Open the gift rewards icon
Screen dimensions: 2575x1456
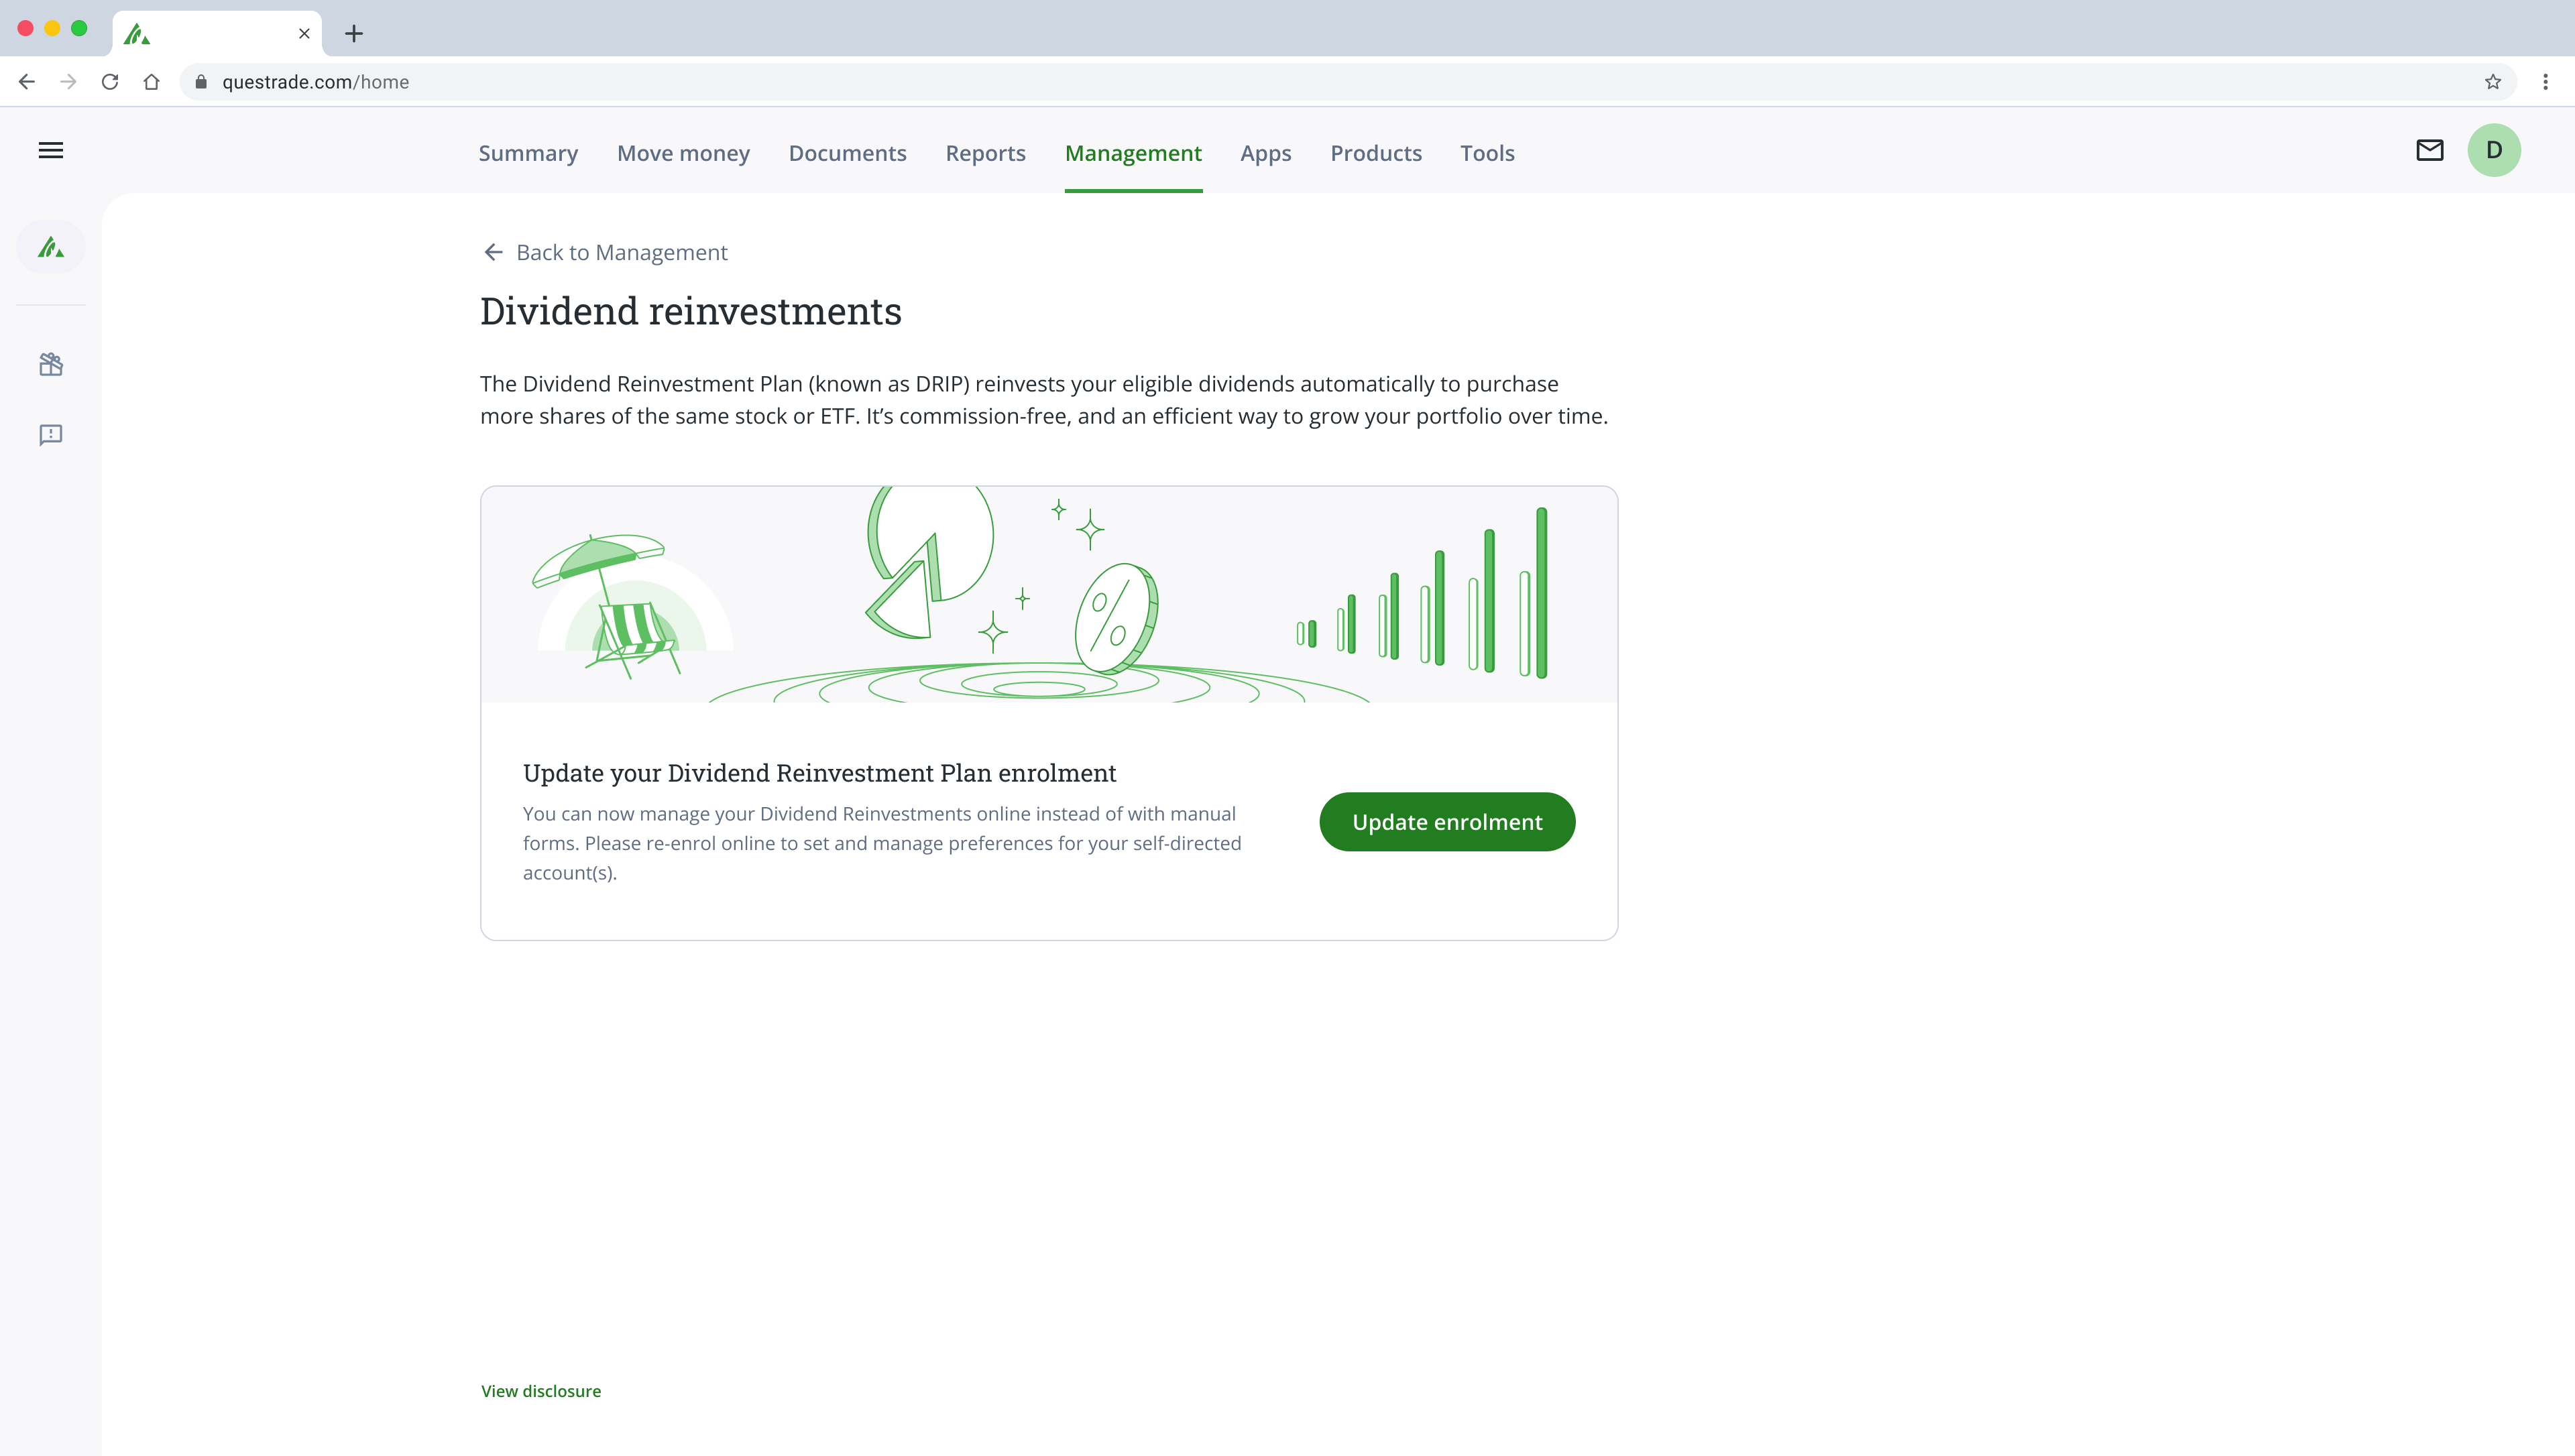tap(51, 364)
